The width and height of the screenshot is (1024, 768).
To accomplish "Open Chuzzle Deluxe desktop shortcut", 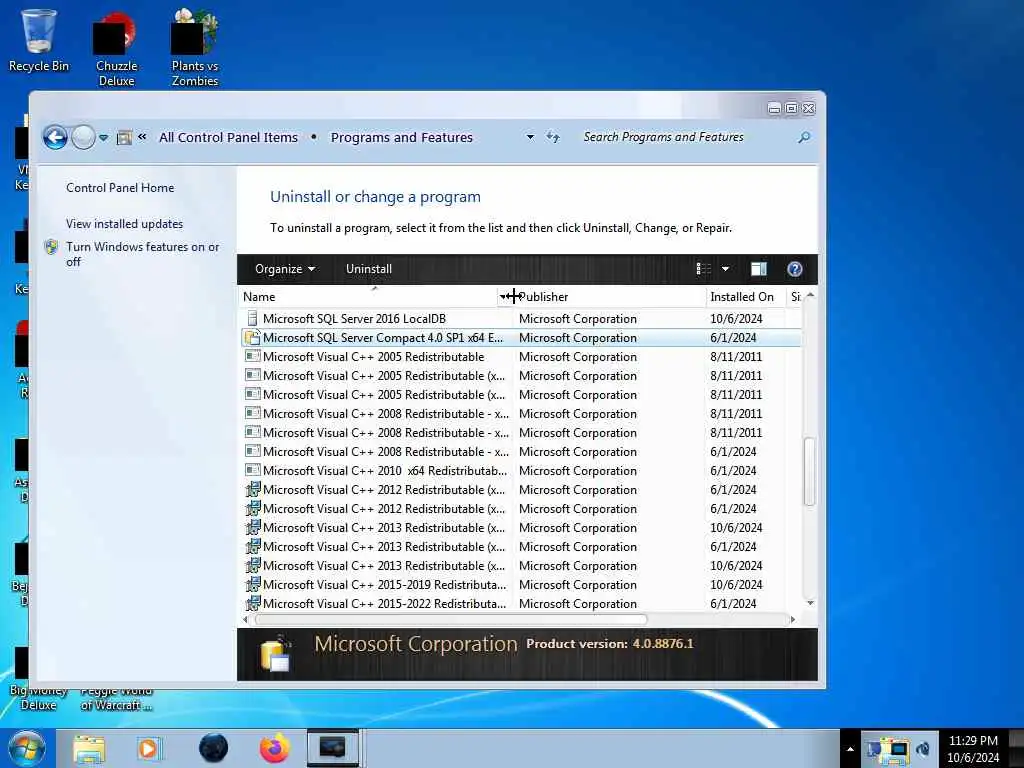I will (x=116, y=49).
